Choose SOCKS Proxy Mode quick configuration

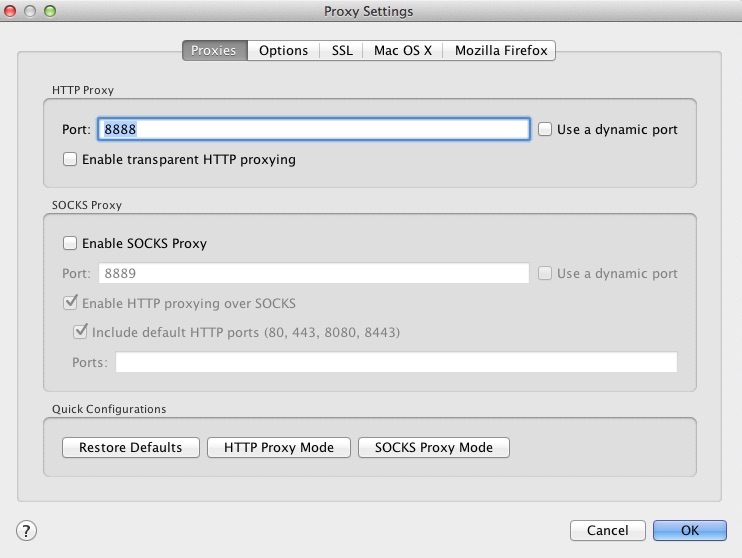(434, 447)
